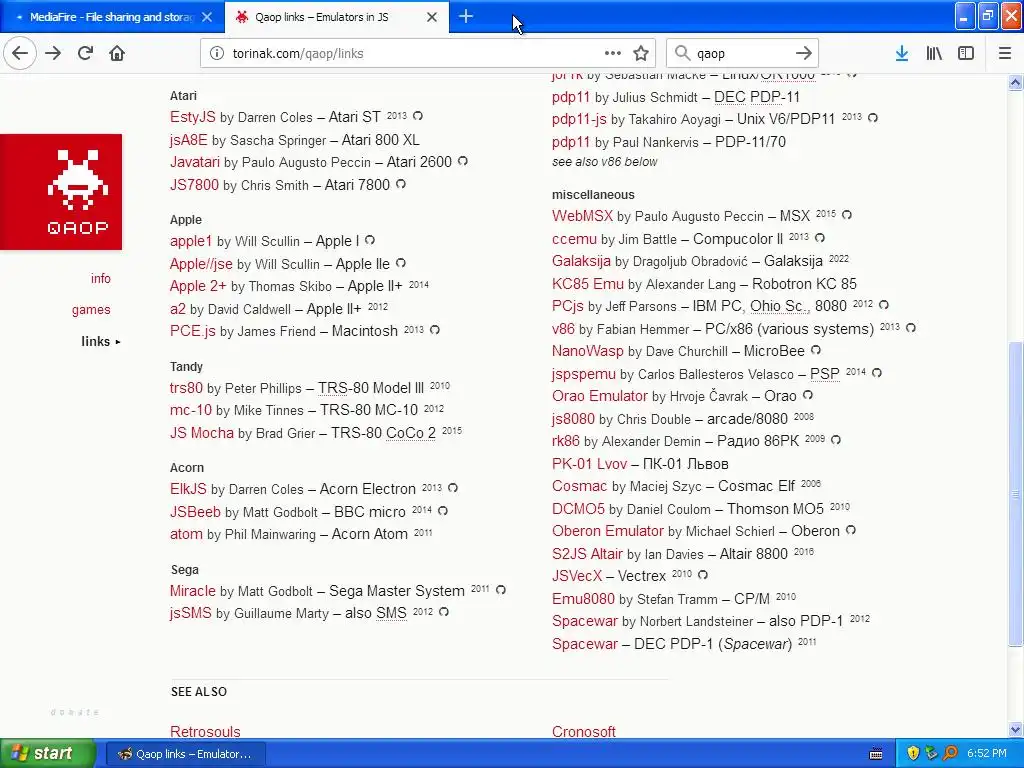Open the games page in sidebar
Image resolution: width=1024 pixels, height=768 pixels.
click(91, 310)
